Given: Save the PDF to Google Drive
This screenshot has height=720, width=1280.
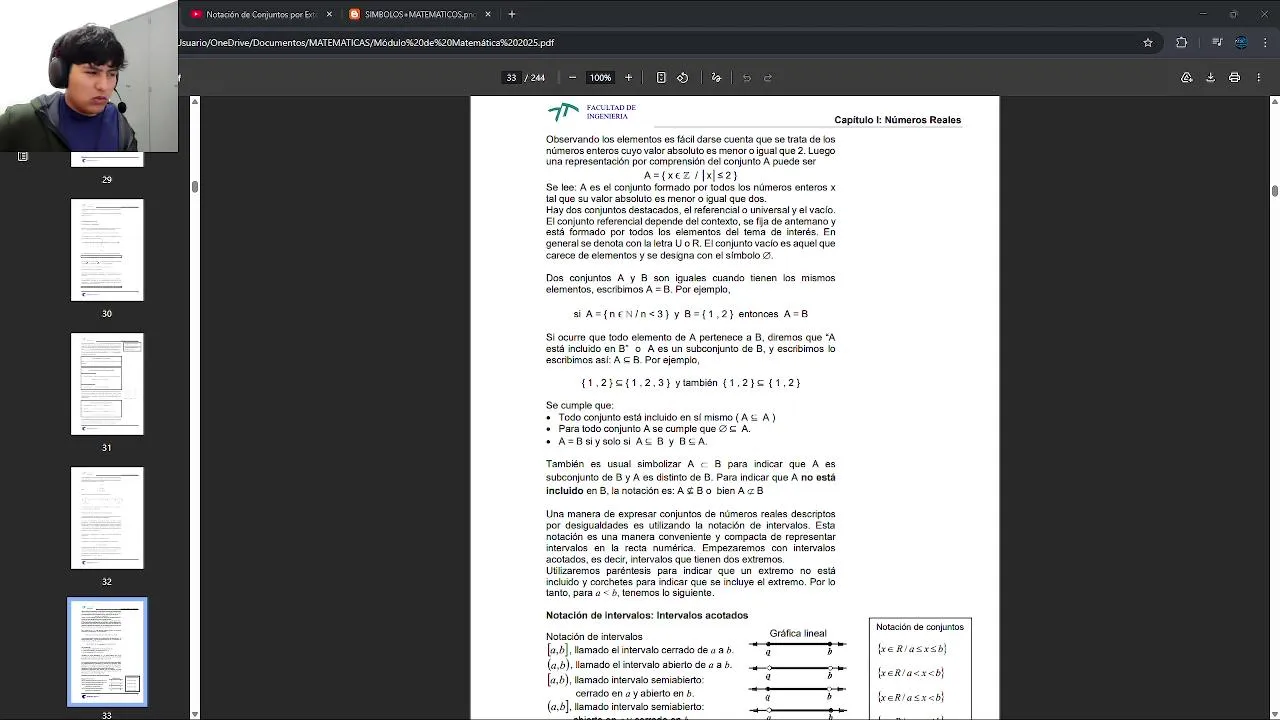Looking at the screenshot, I should pyautogui.click(x=1186, y=78).
